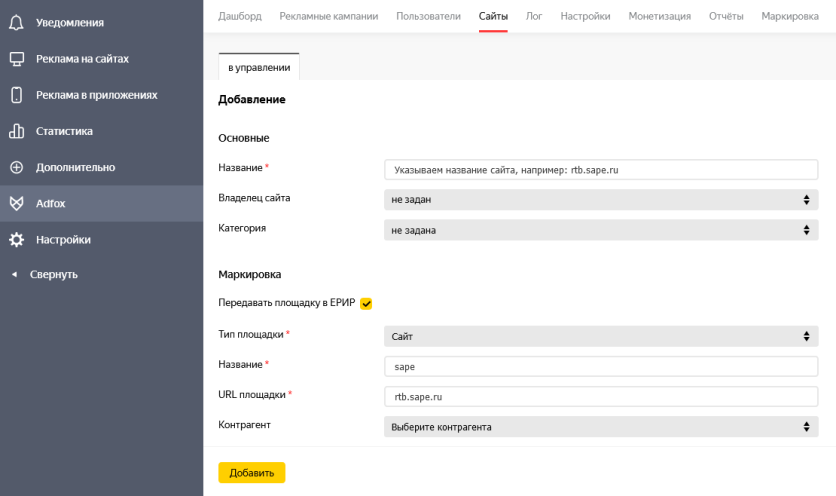
Task: Uncheck Передавать площадку в ЕРИР checkbox
Action: click(x=366, y=303)
